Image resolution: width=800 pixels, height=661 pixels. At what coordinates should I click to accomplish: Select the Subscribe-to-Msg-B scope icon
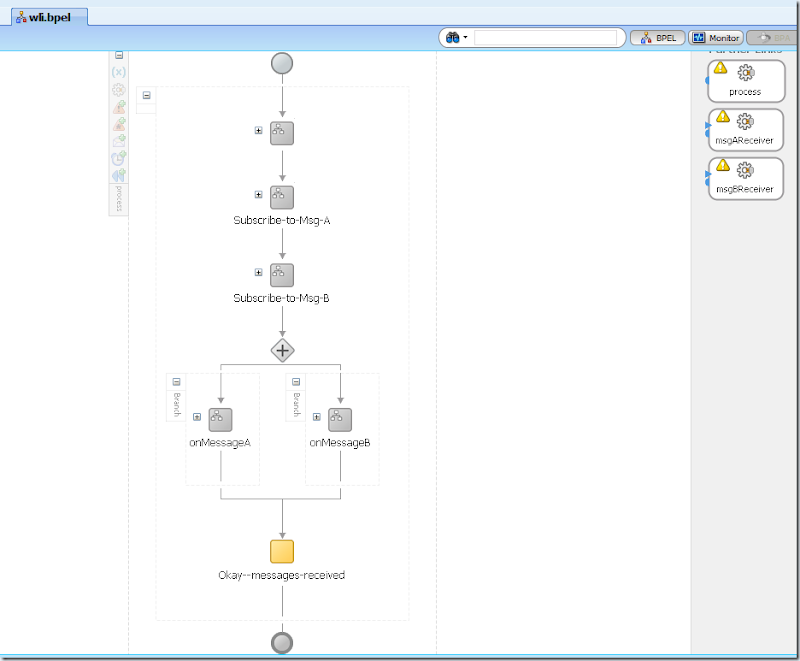coord(282,275)
